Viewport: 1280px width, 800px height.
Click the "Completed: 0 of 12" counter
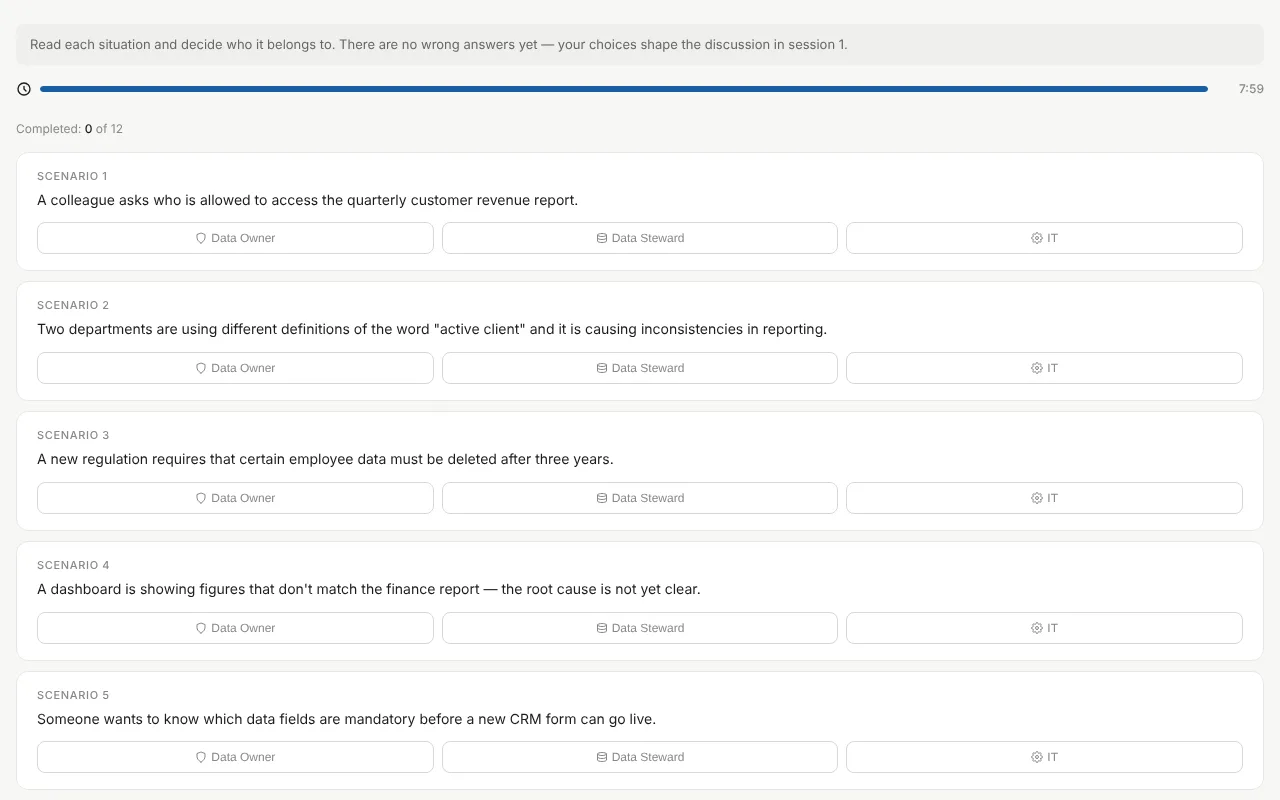coord(69,129)
